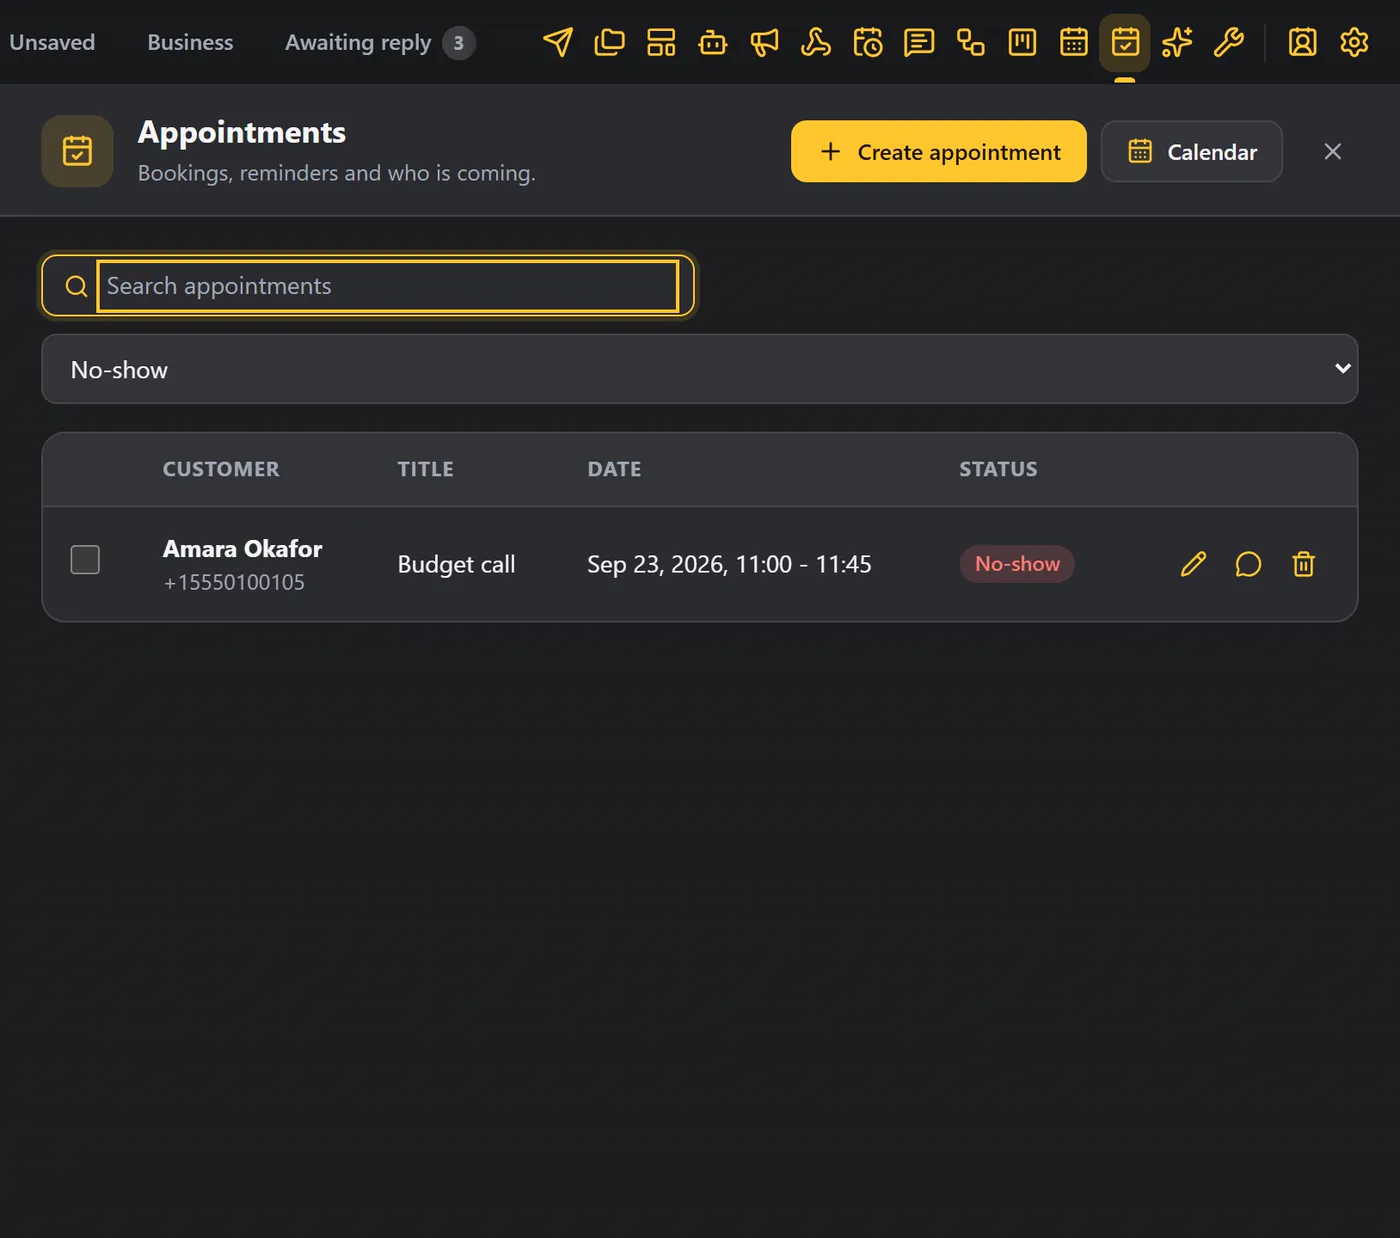Switch to the Business tab
This screenshot has height=1238, width=1400.
(x=190, y=42)
